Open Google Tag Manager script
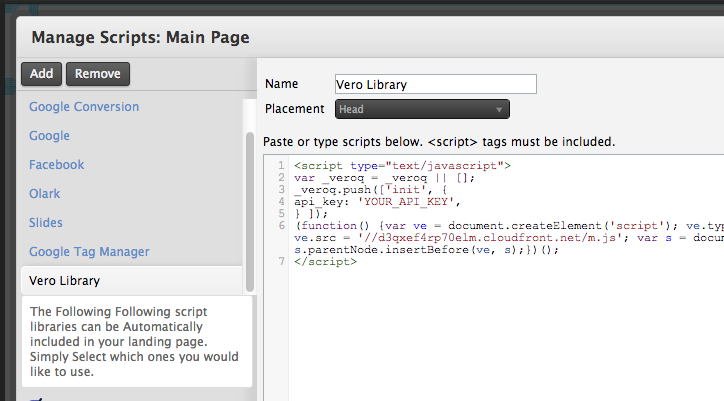724x401 pixels. (x=89, y=252)
